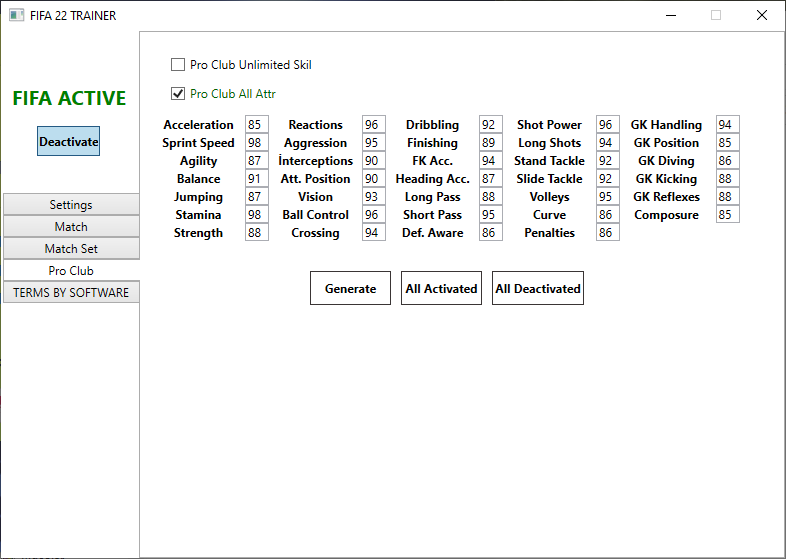The image size is (786, 559).
Task: Focus the Crossing value field
Action: [x=374, y=233]
